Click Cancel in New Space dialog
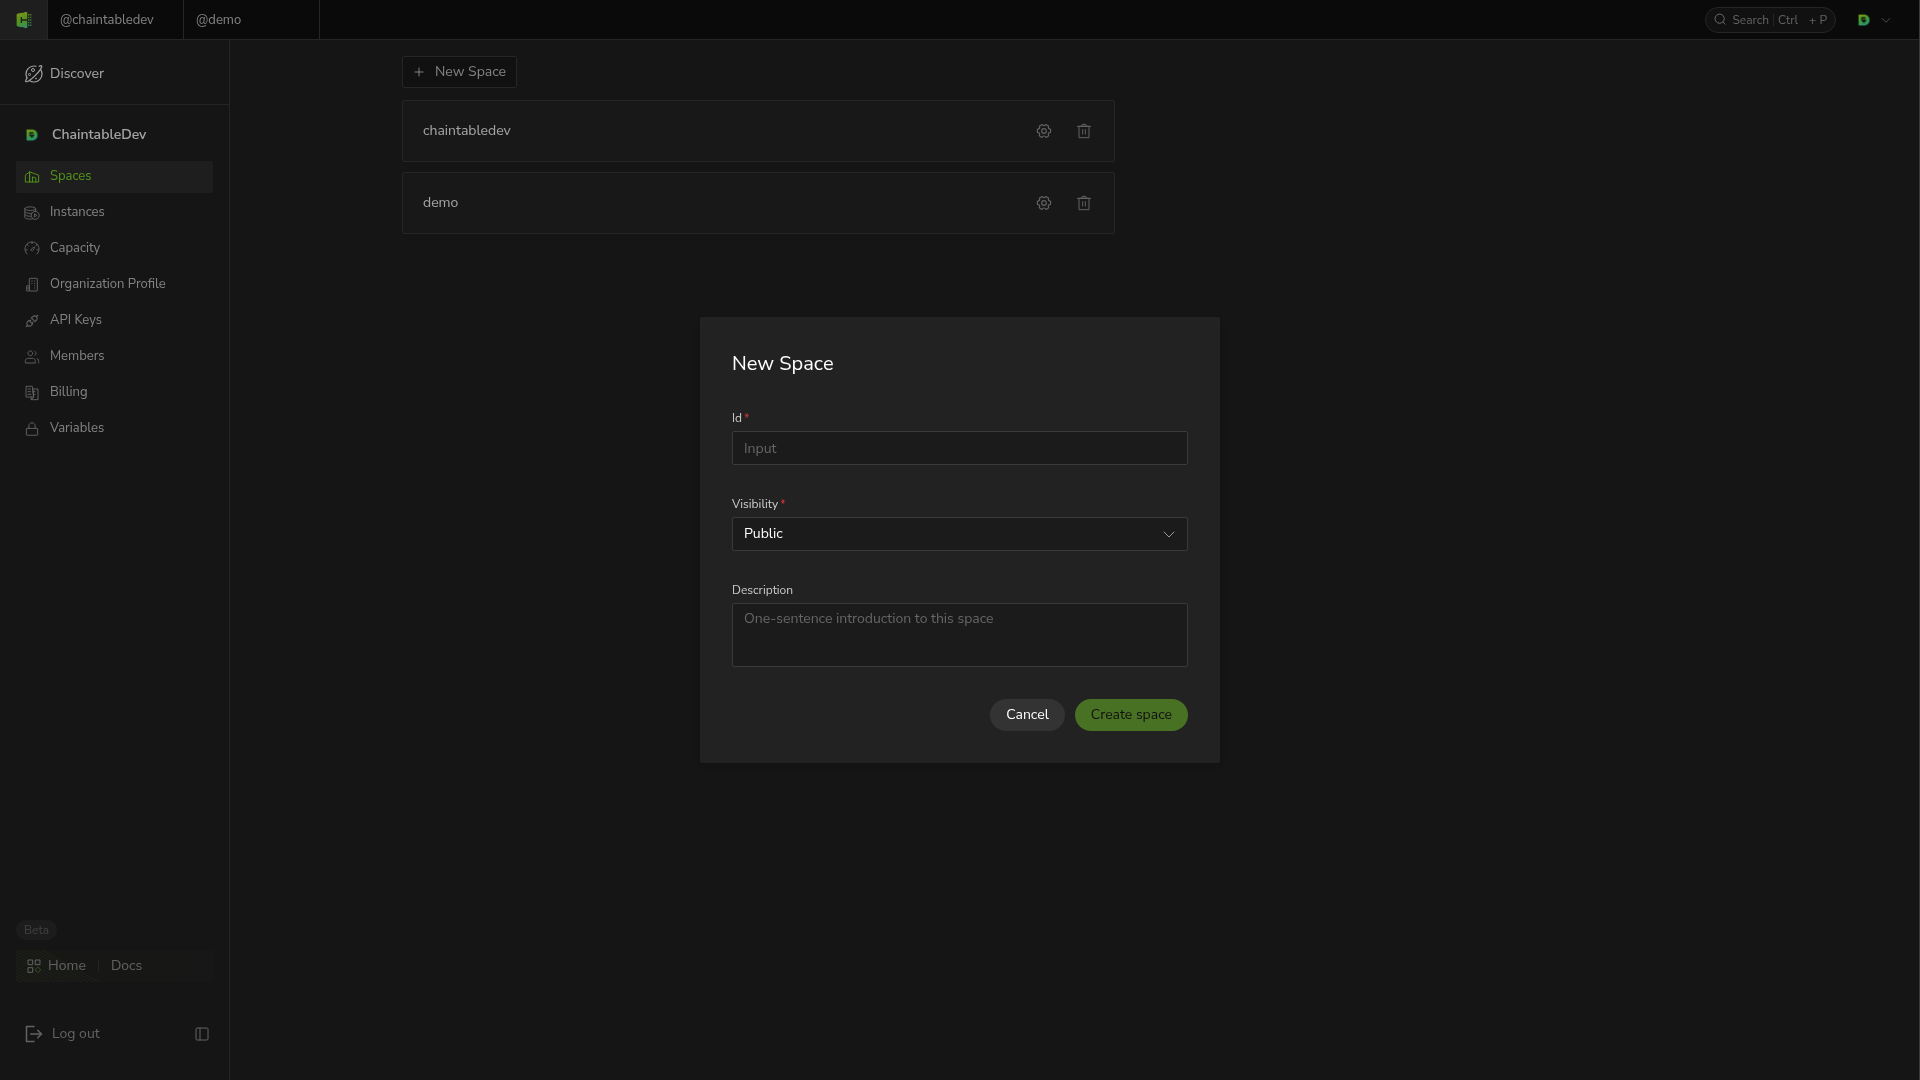This screenshot has width=1920, height=1080. pos(1027,715)
